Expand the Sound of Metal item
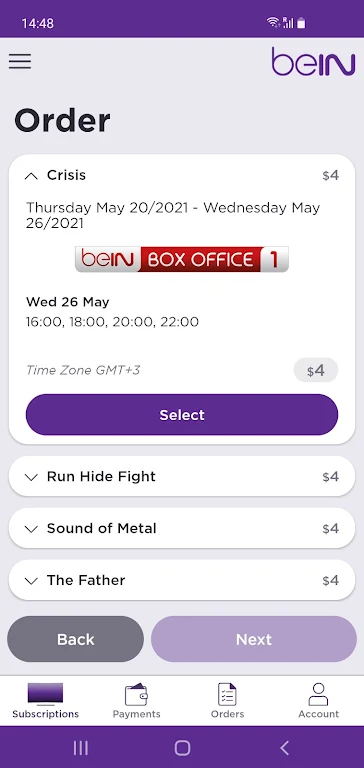364x768 pixels. coord(182,528)
